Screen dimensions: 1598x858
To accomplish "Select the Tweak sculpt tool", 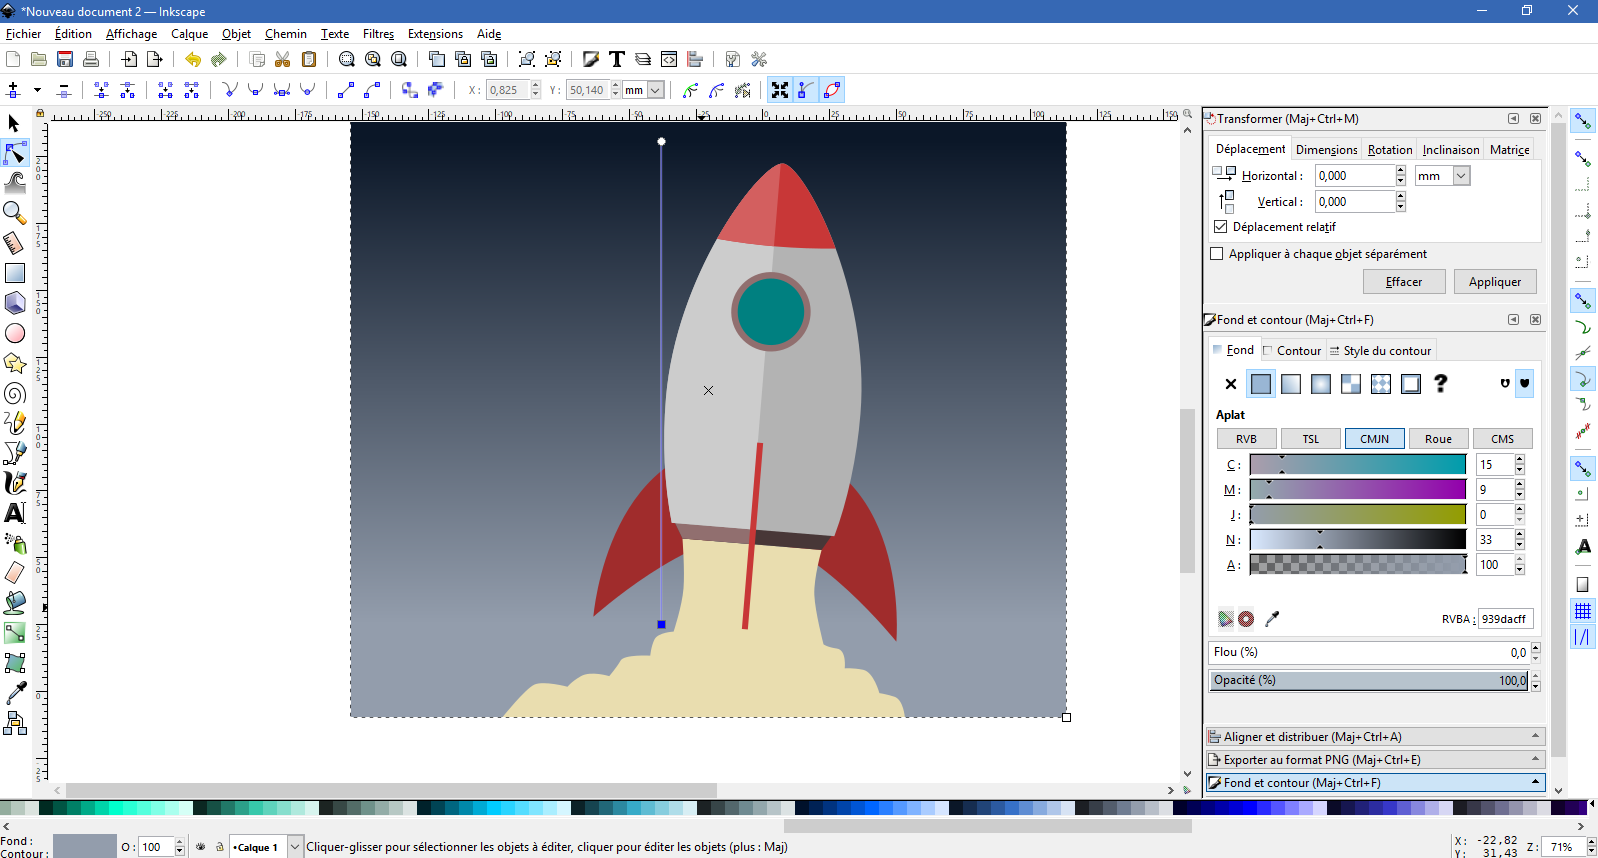I will 15,183.
